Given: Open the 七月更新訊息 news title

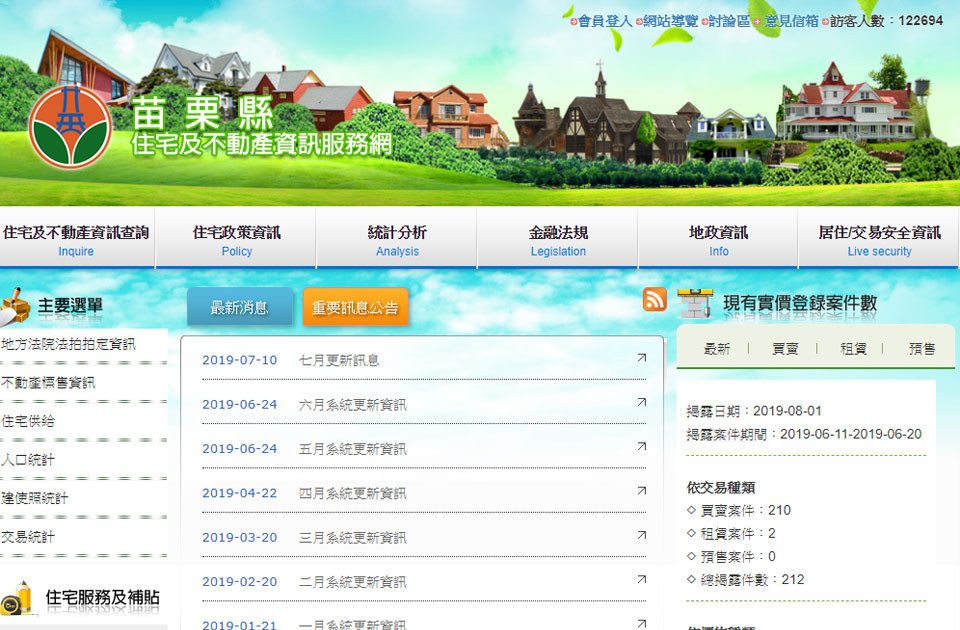Looking at the screenshot, I should pyautogui.click(x=339, y=361).
